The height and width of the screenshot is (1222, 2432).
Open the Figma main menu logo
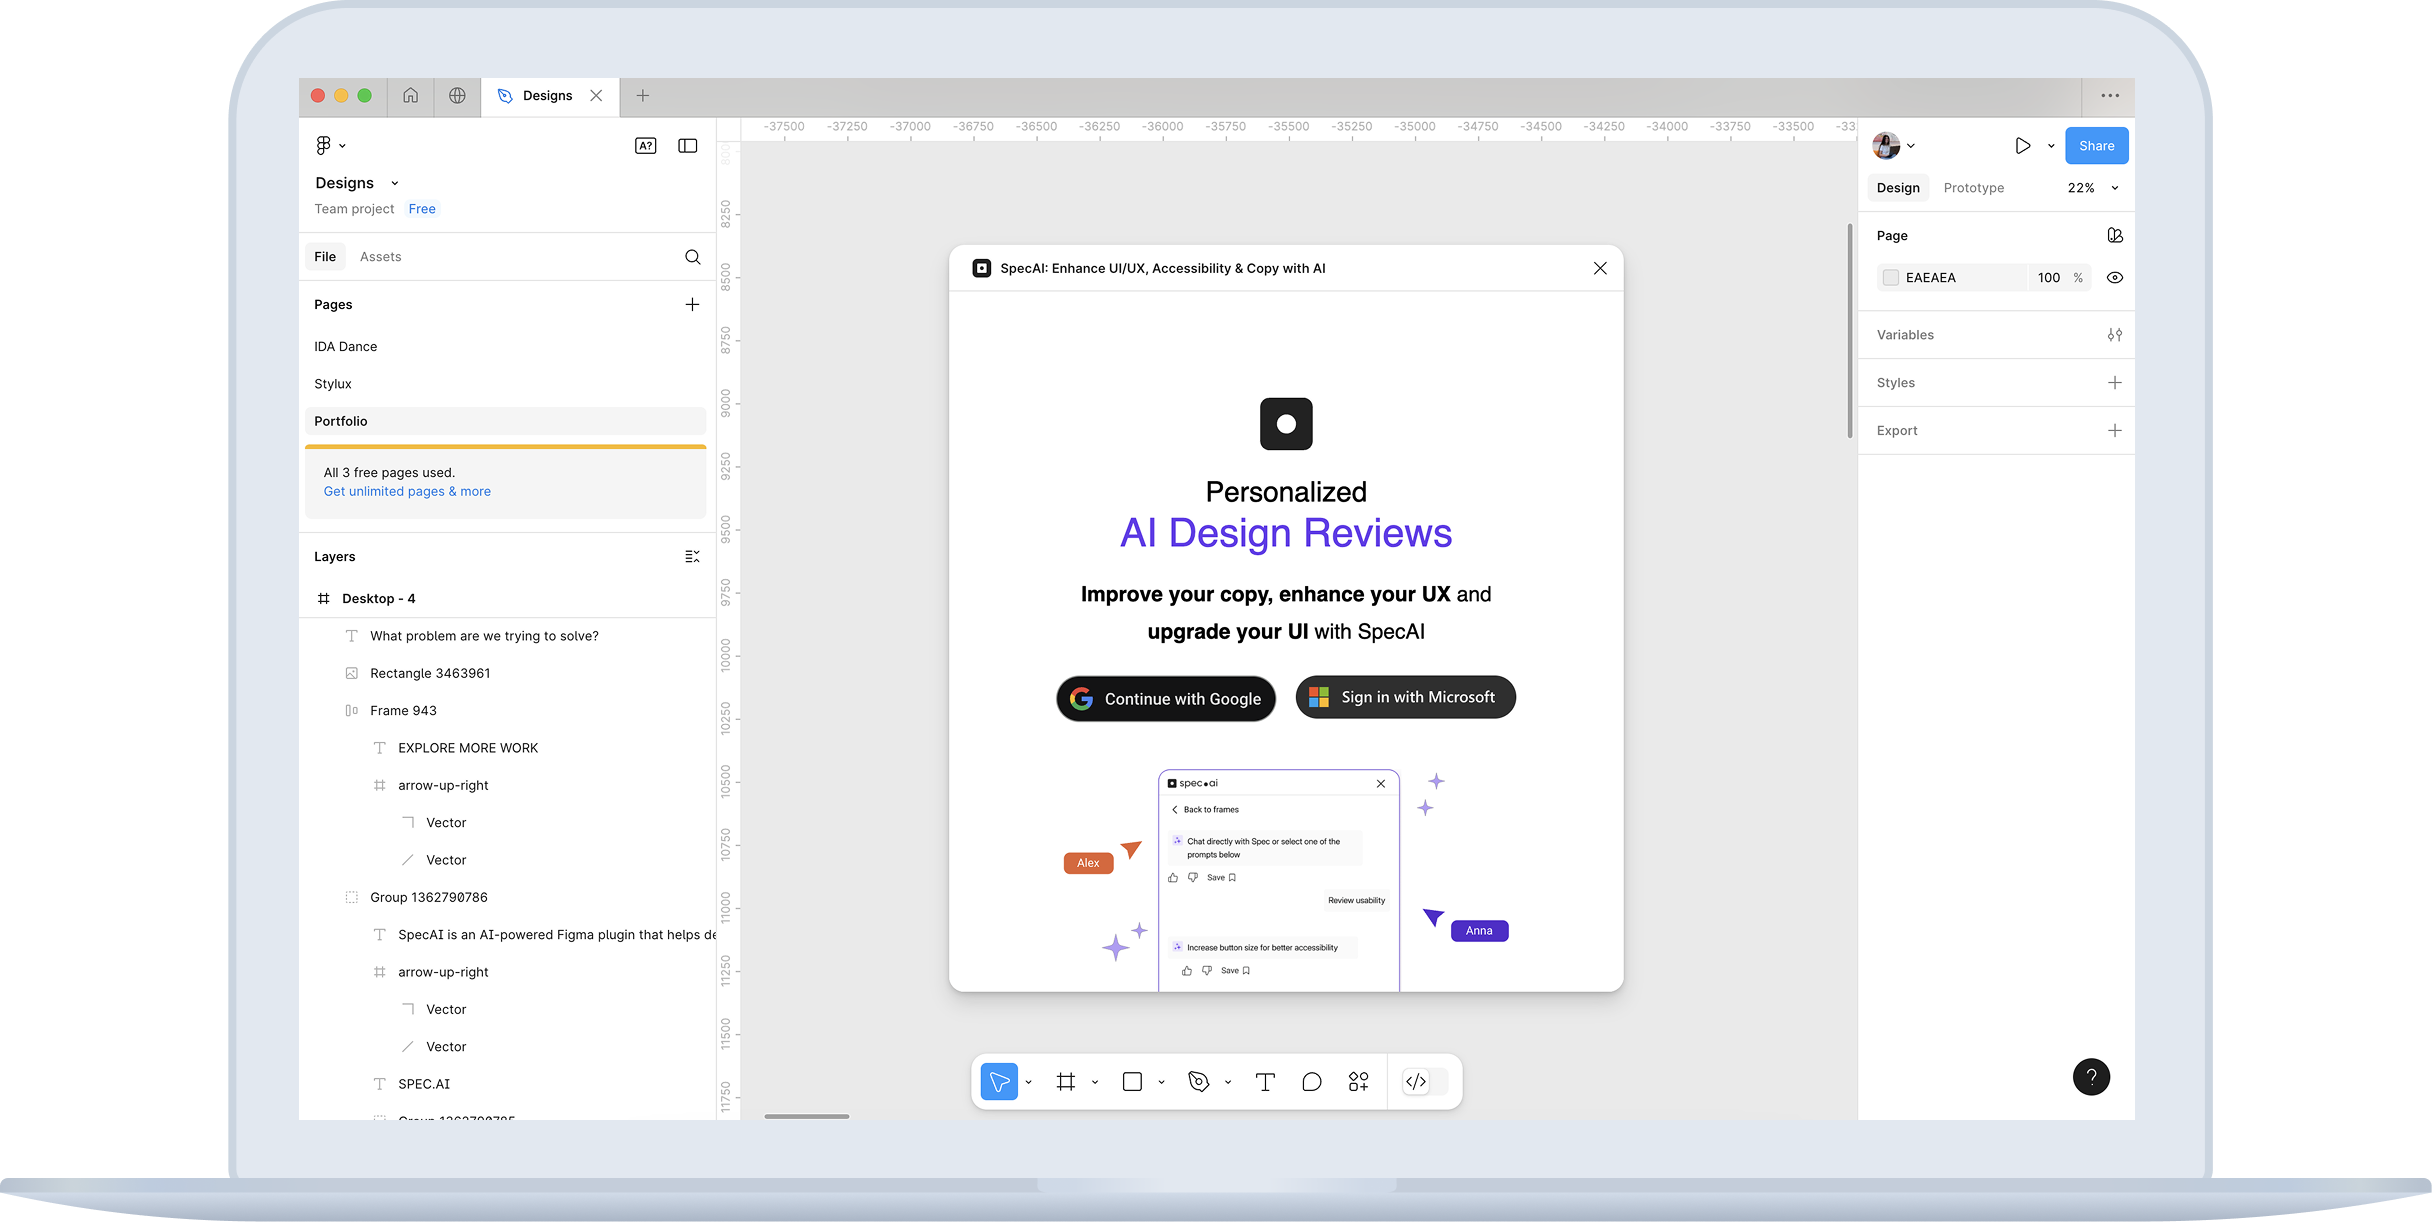click(x=323, y=146)
